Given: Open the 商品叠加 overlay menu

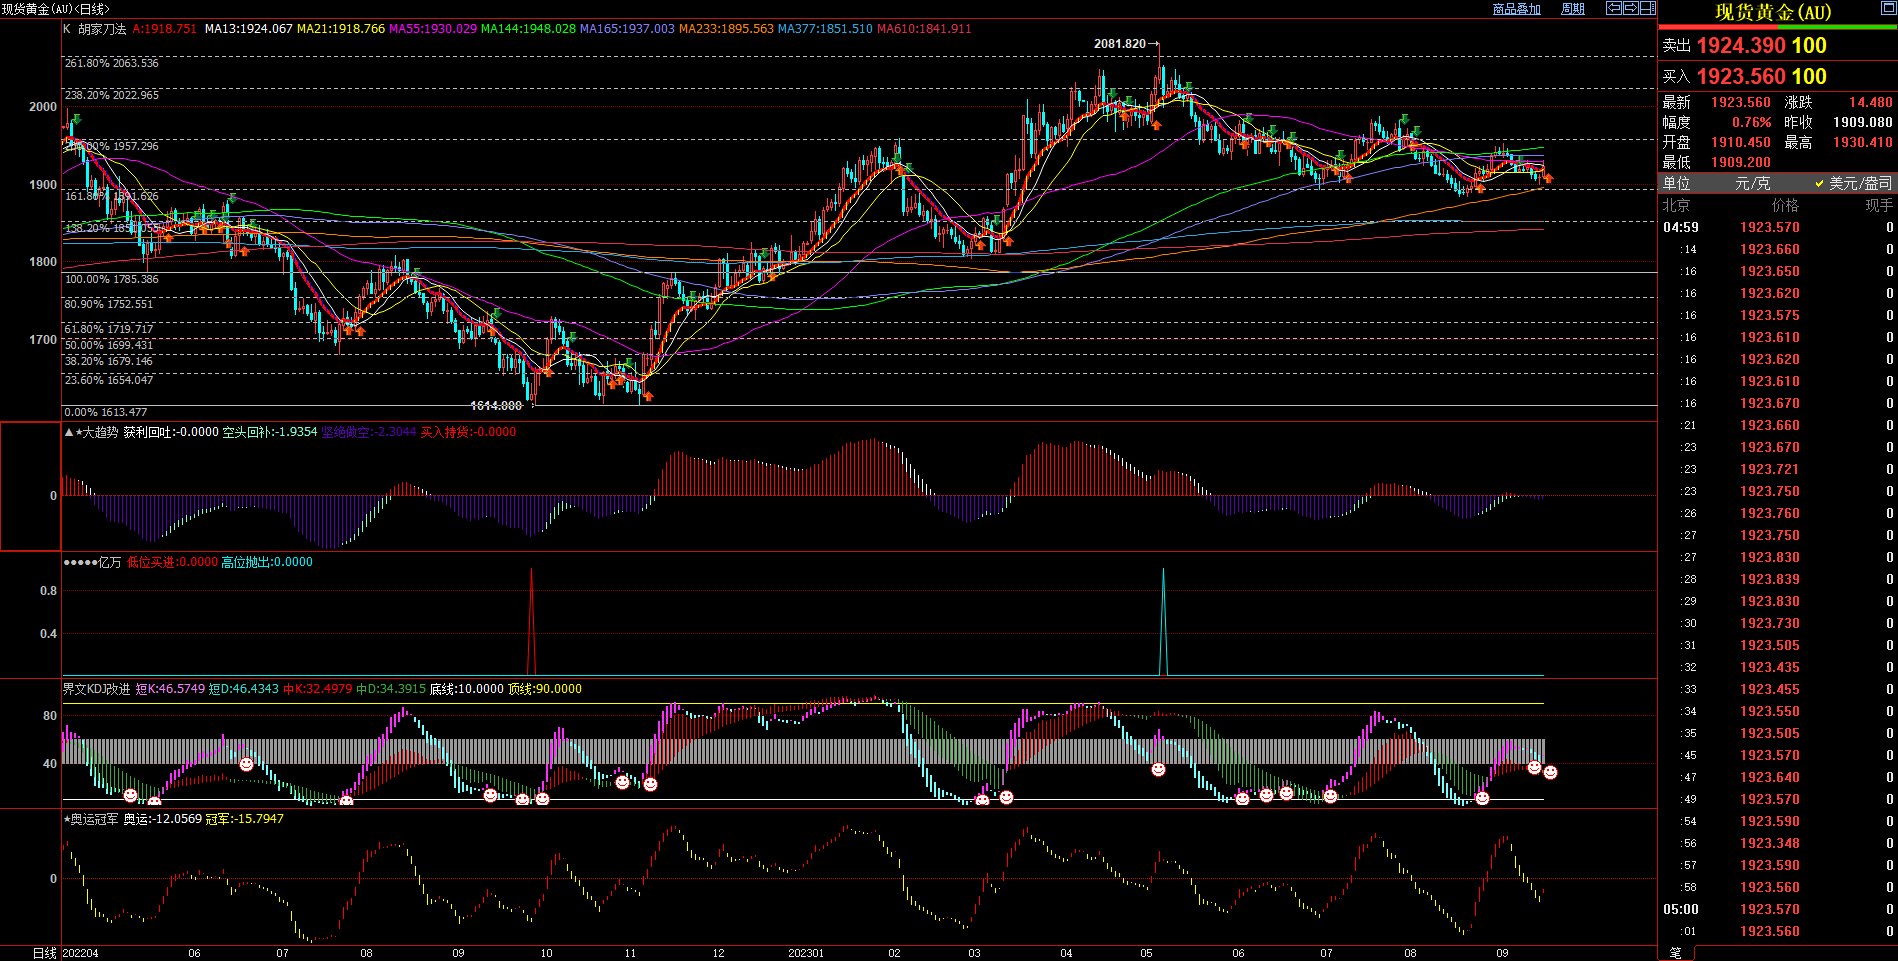Looking at the screenshot, I should click(x=1516, y=9).
